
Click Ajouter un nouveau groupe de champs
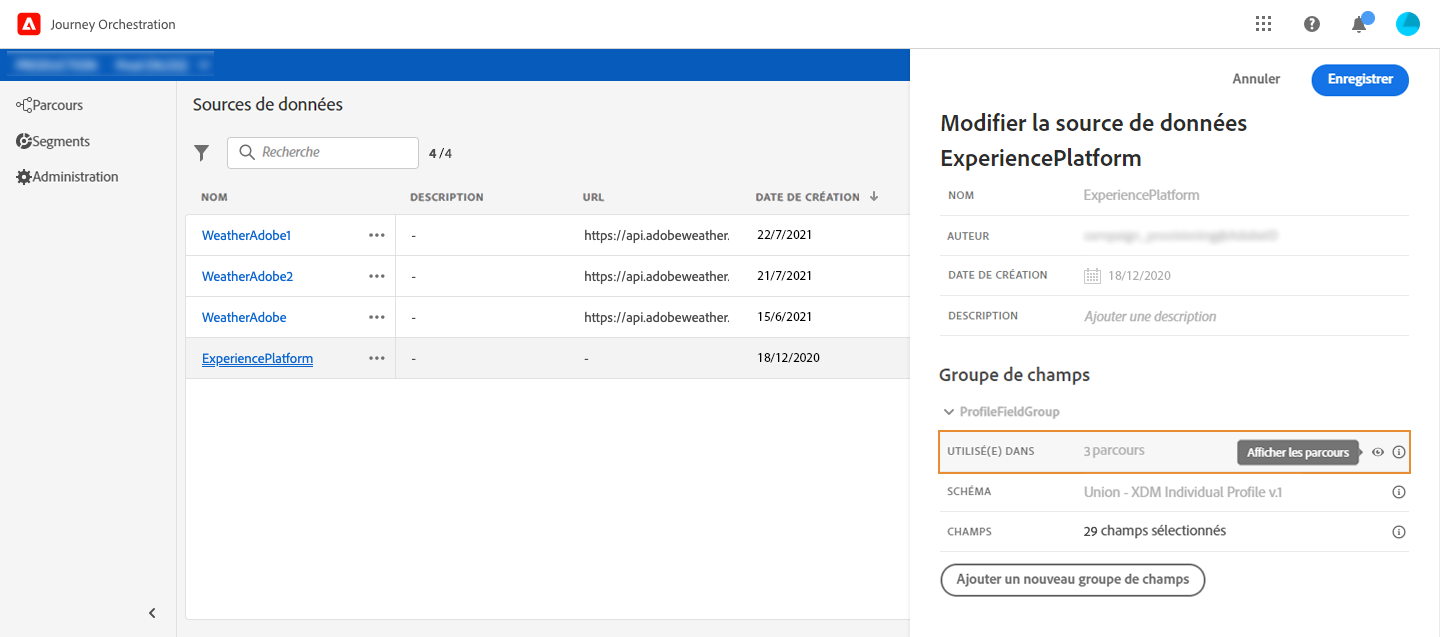1073,580
